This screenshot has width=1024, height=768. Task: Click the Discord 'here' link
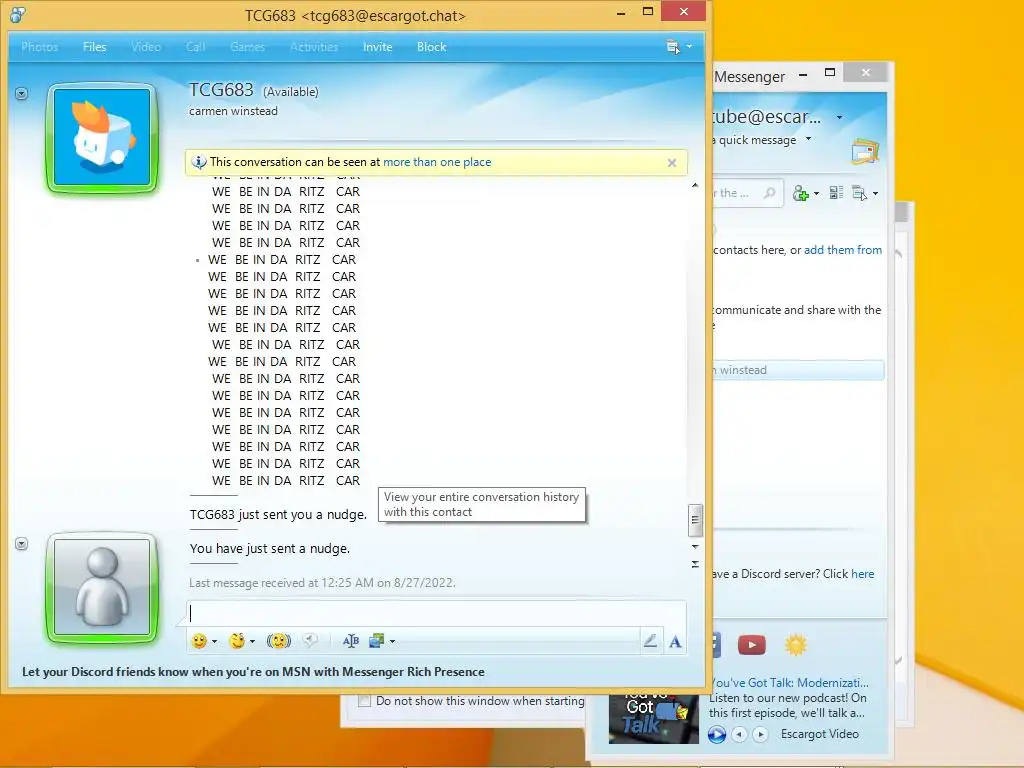click(x=862, y=574)
